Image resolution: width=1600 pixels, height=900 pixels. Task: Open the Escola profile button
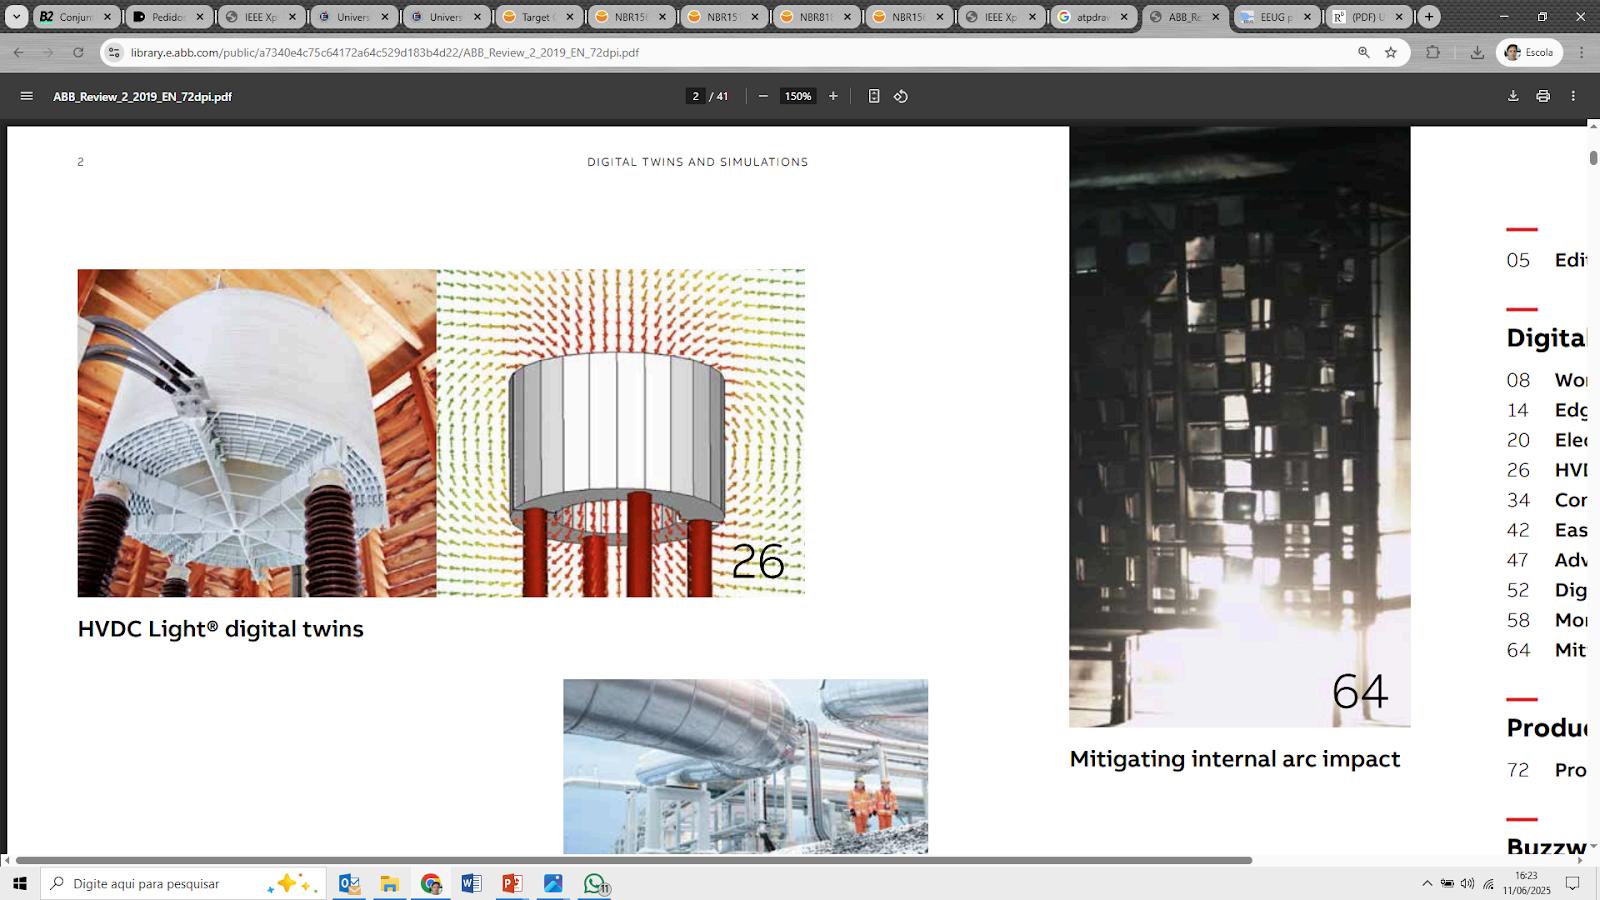pos(1529,52)
